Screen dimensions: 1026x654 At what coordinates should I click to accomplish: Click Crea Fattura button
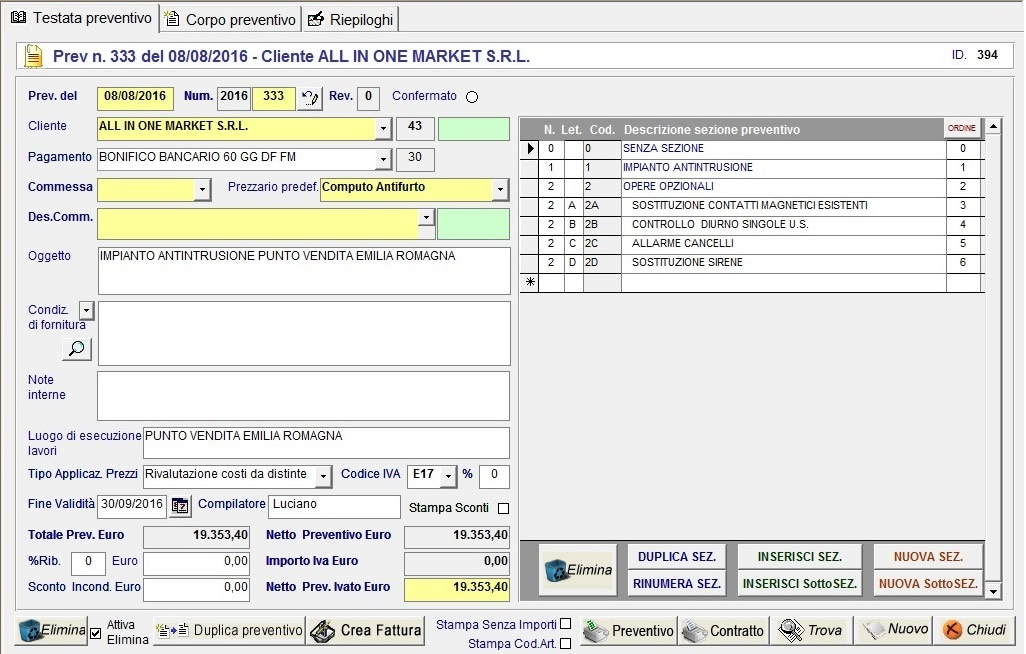point(366,630)
